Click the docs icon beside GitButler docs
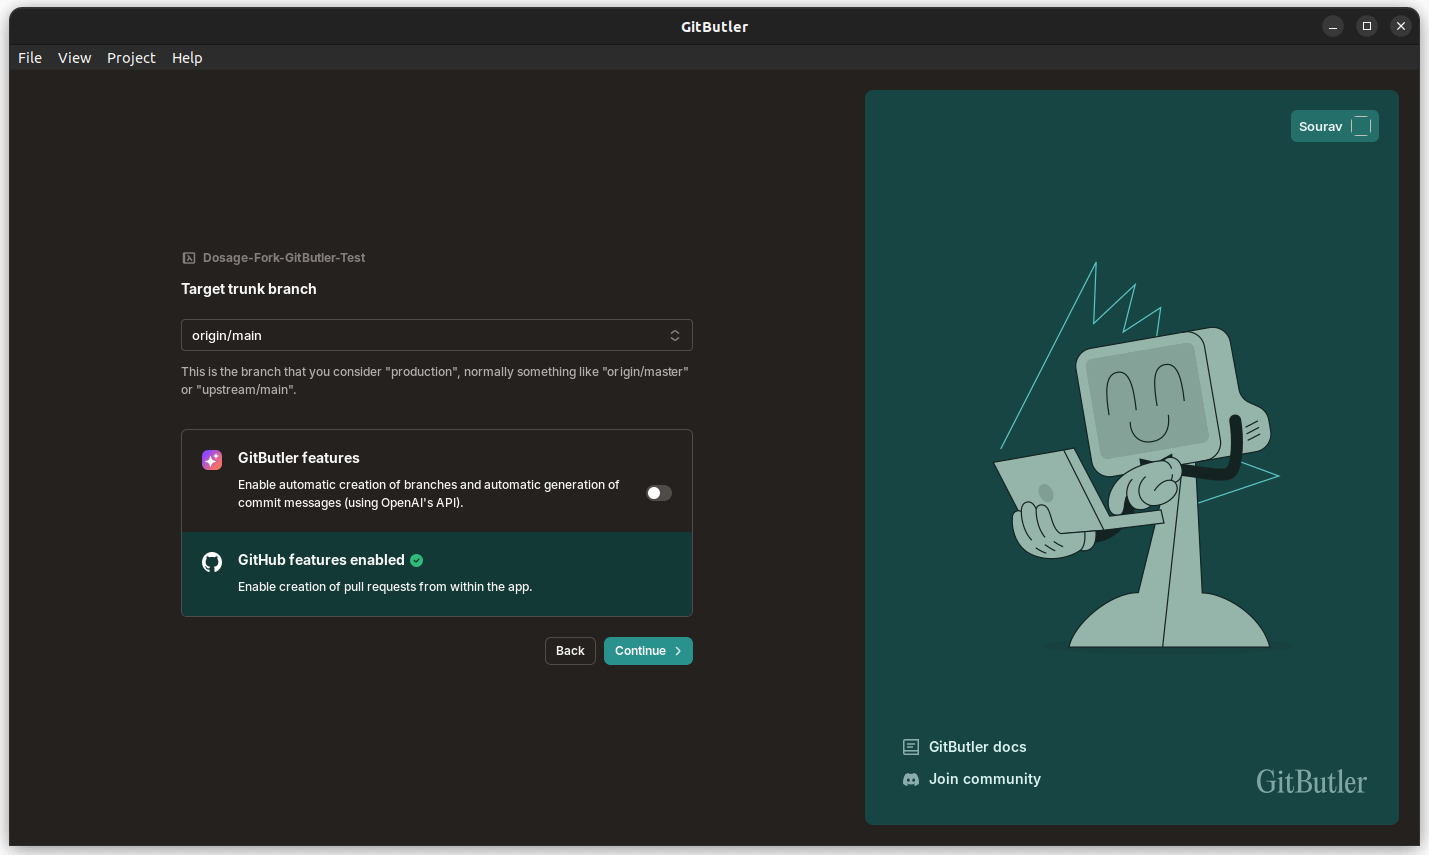 (x=910, y=747)
